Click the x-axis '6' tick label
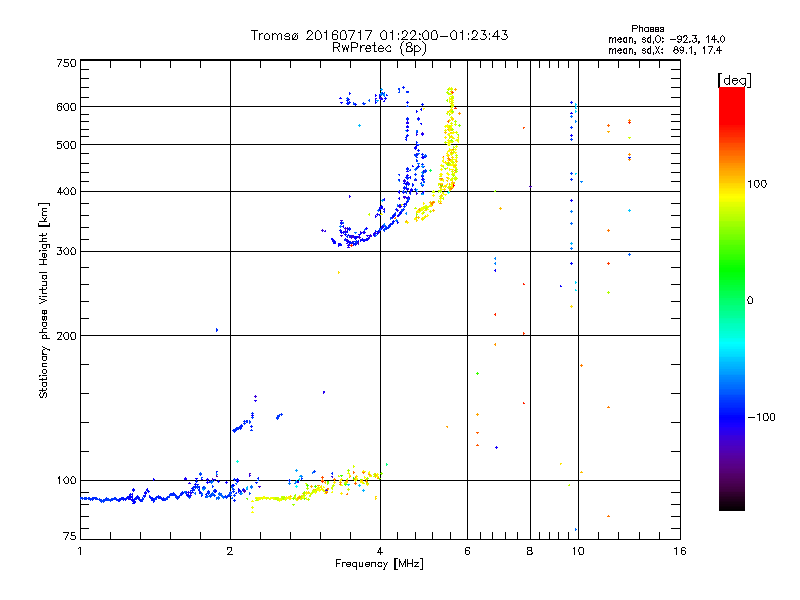This screenshot has width=800, height=600. [x=467, y=551]
